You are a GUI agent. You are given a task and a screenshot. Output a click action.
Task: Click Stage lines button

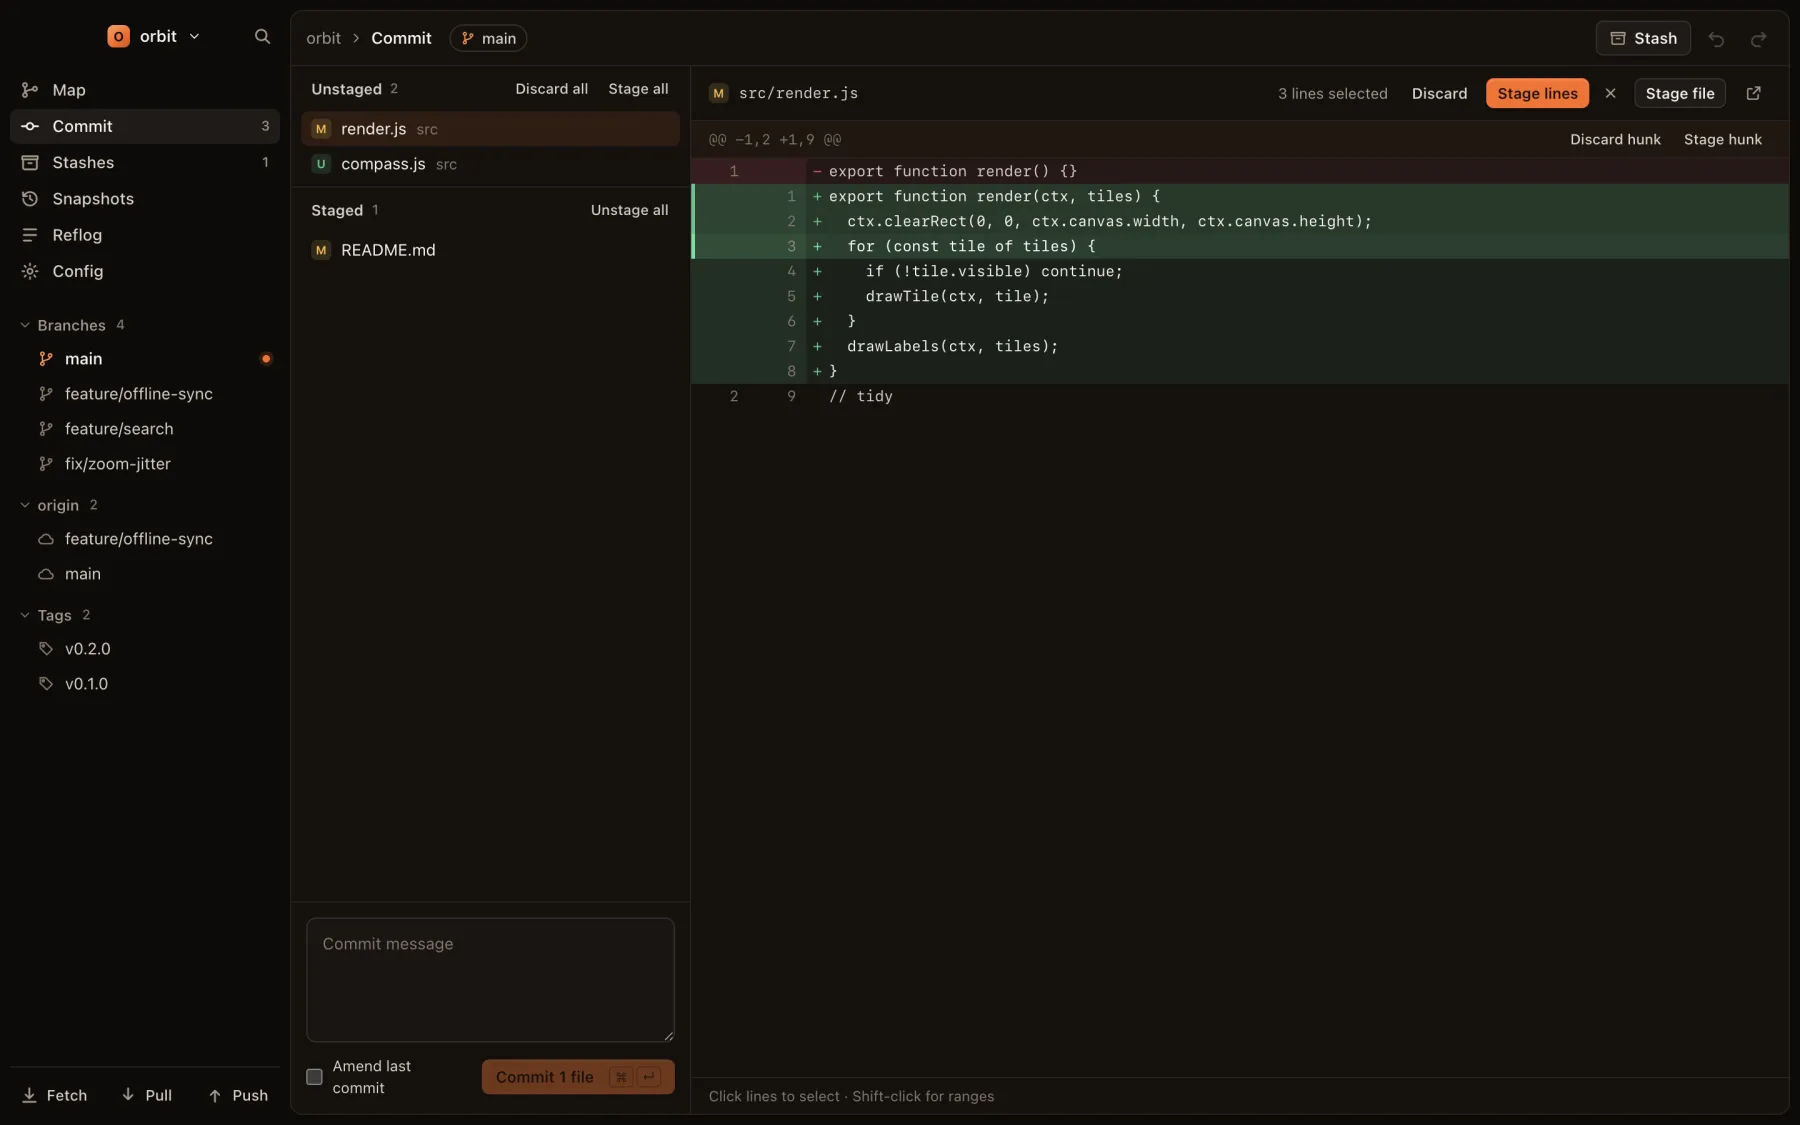[1537, 93]
